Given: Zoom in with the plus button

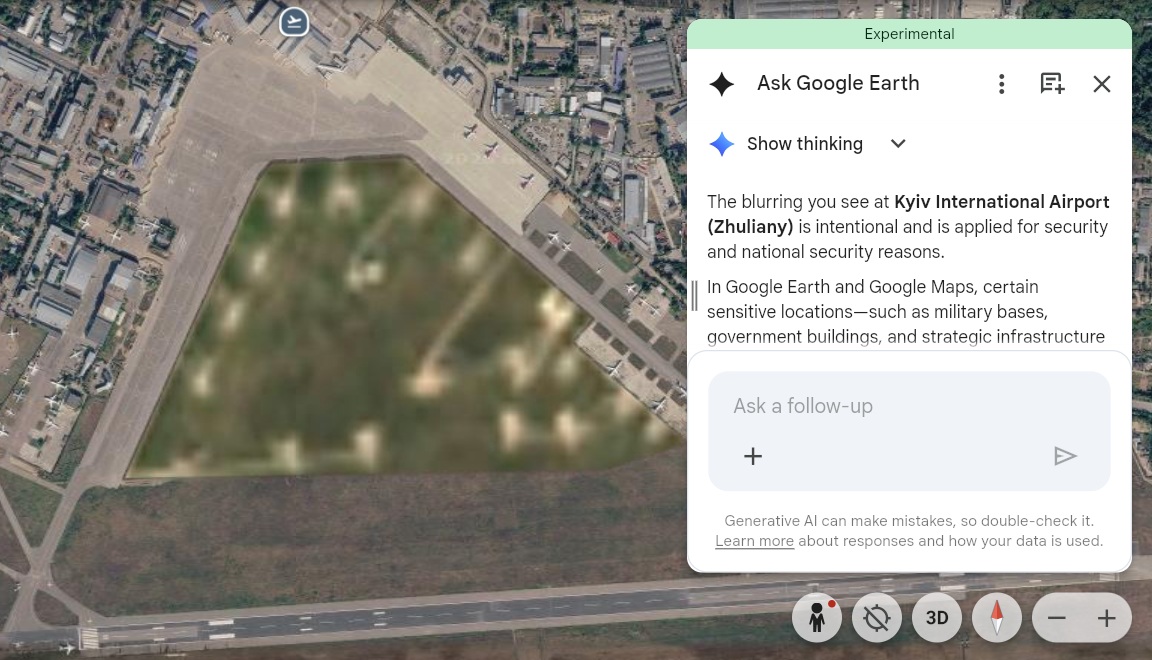Looking at the screenshot, I should 1106,618.
